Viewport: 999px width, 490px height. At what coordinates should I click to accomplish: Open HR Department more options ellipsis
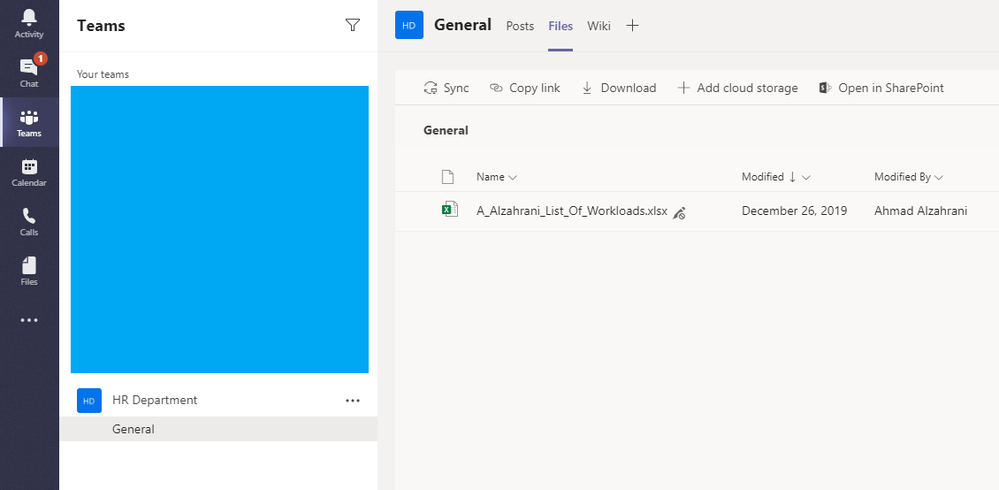pyautogui.click(x=352, y=400)
